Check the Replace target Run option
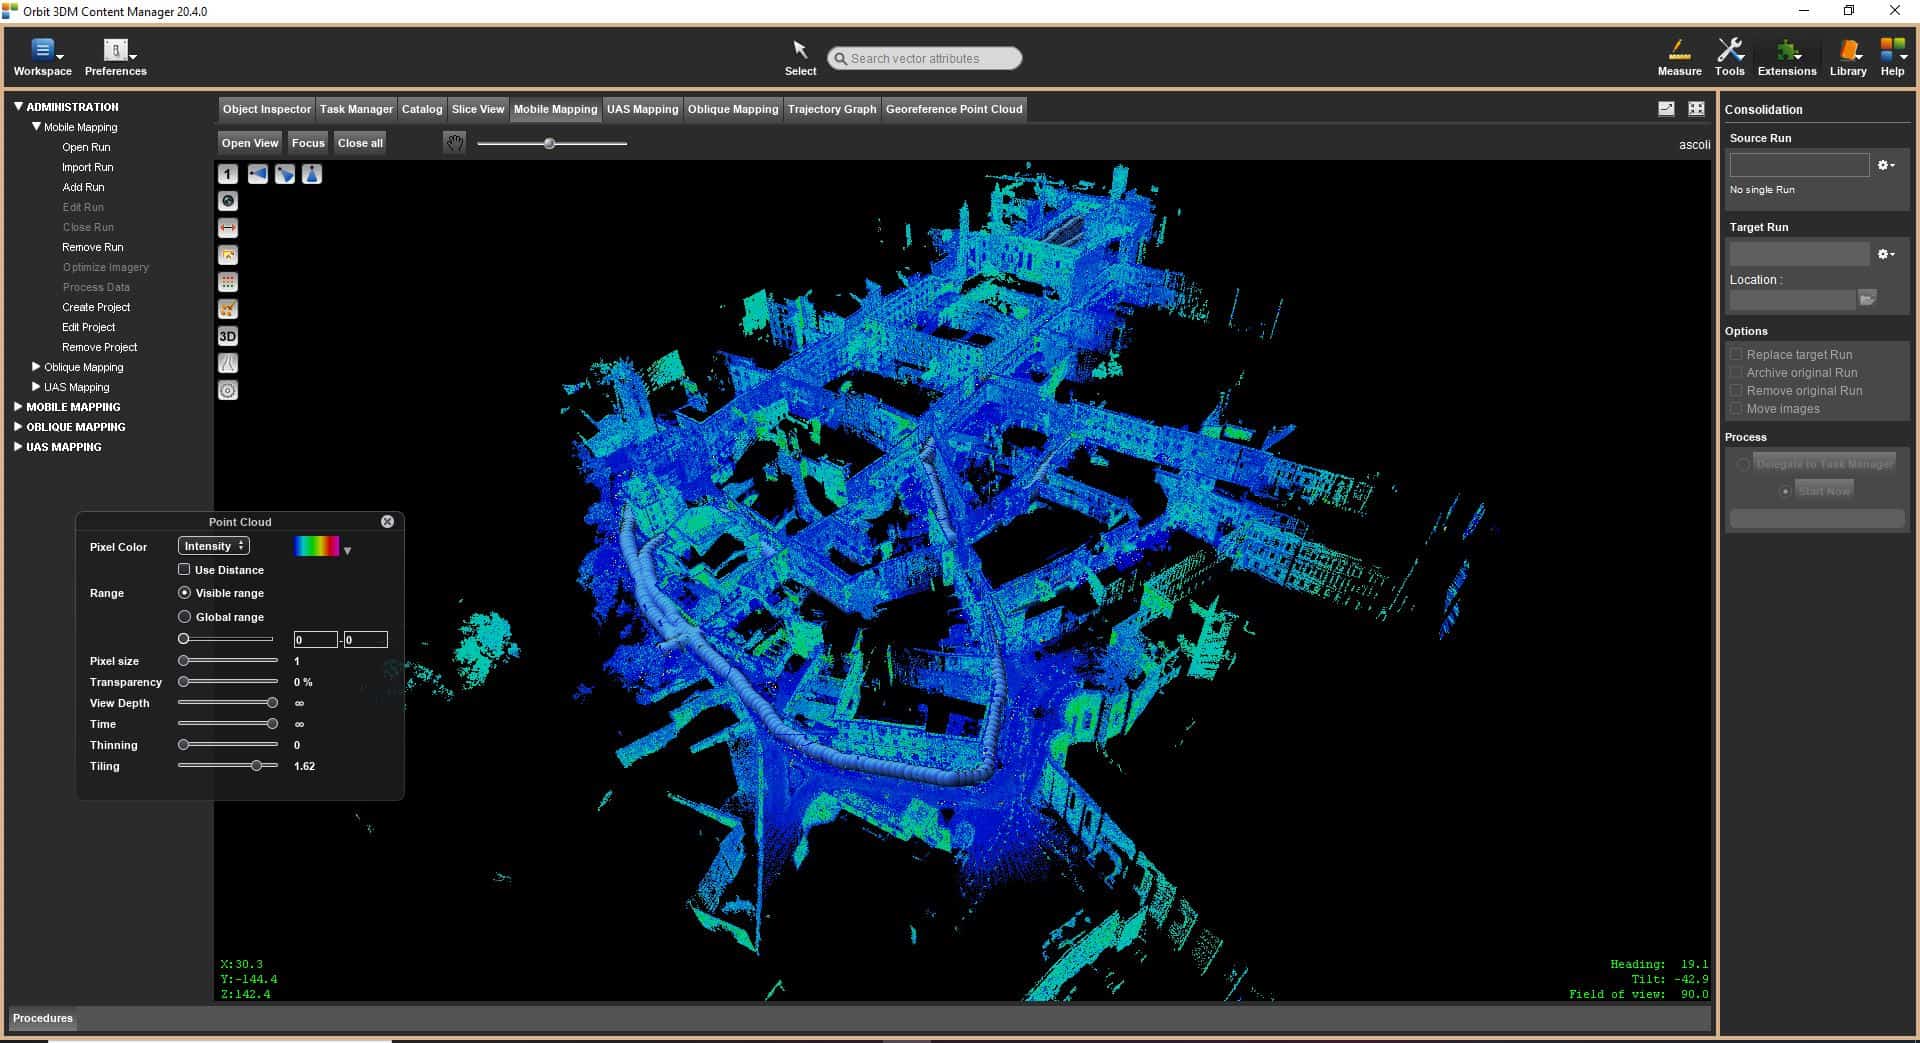Viewport: 1920px width, 1043px height. [x=1736, y=354]
